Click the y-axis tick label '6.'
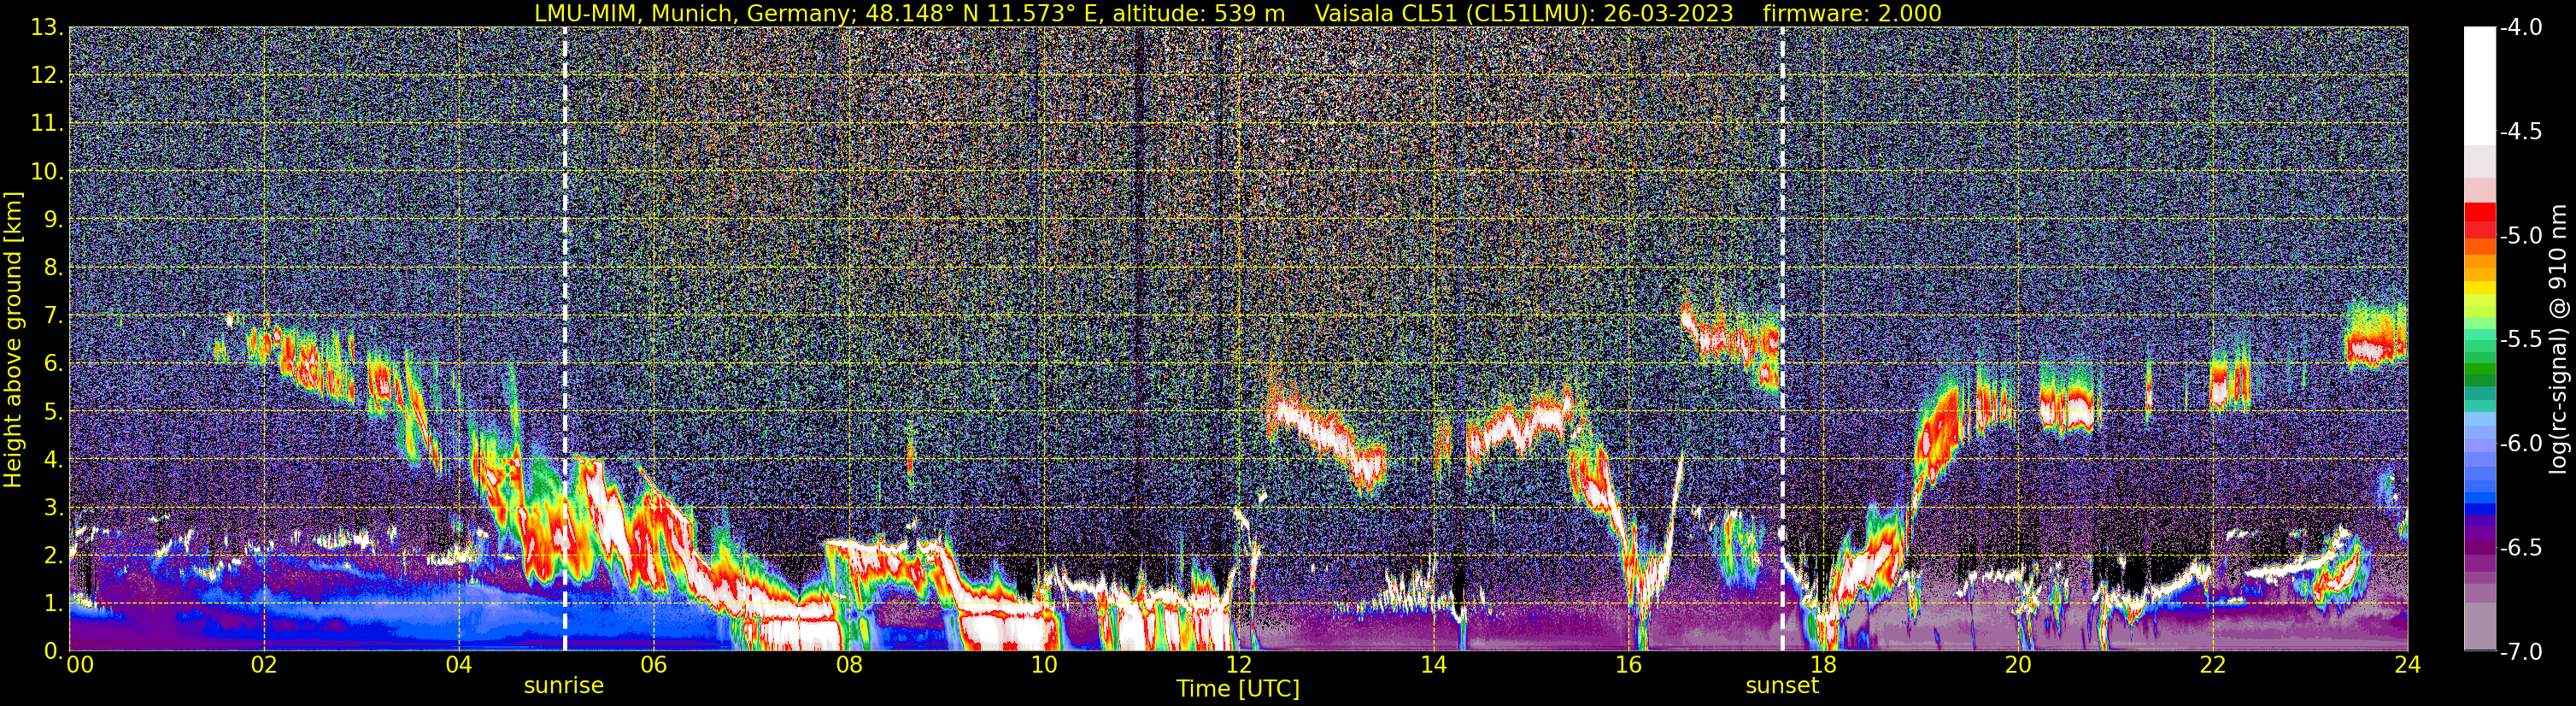The image size is (2576, 706). tap(54, 364)
